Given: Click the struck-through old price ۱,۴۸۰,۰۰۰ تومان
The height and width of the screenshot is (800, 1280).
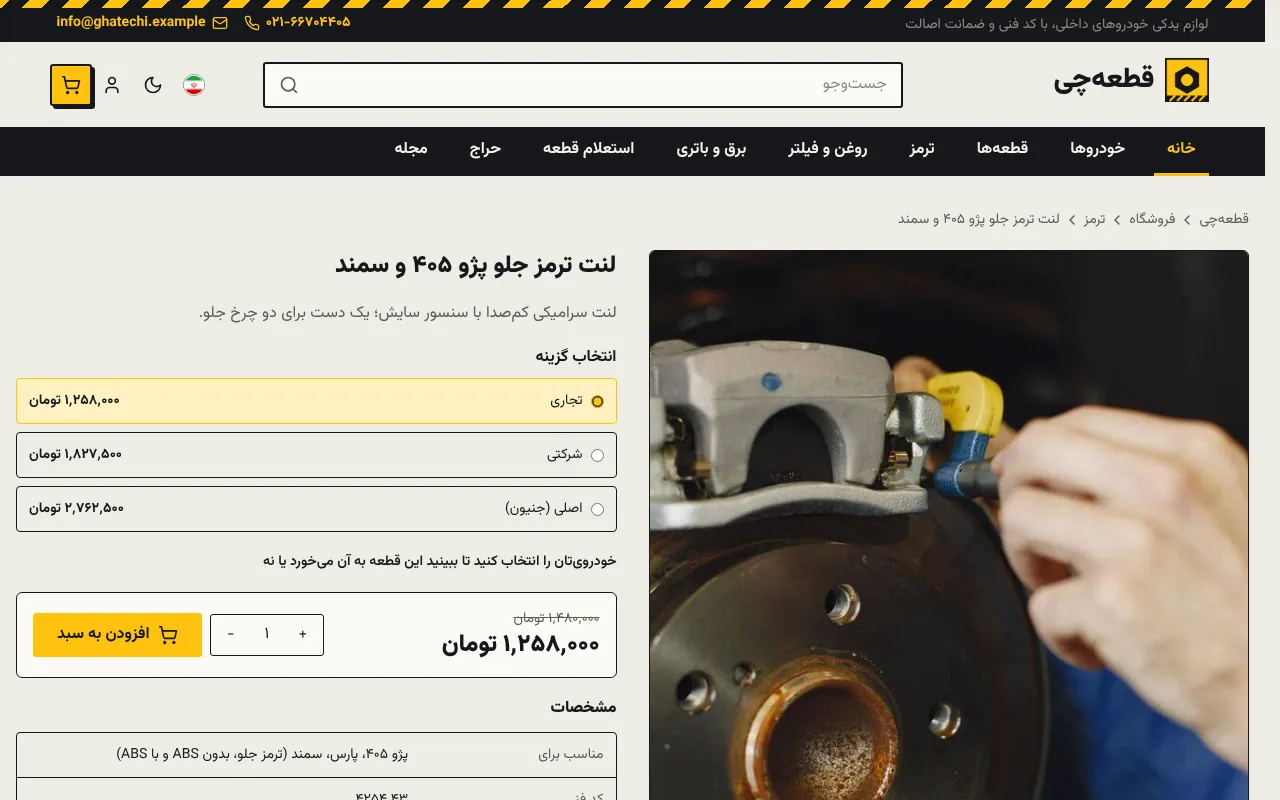Looking at the screenshot, I should pos(557,618).
